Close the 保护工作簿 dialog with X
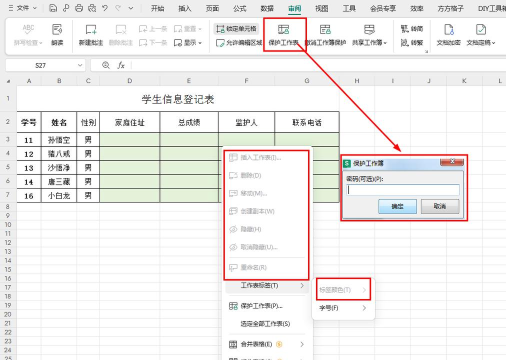The image size is (506, 360). 452,162
